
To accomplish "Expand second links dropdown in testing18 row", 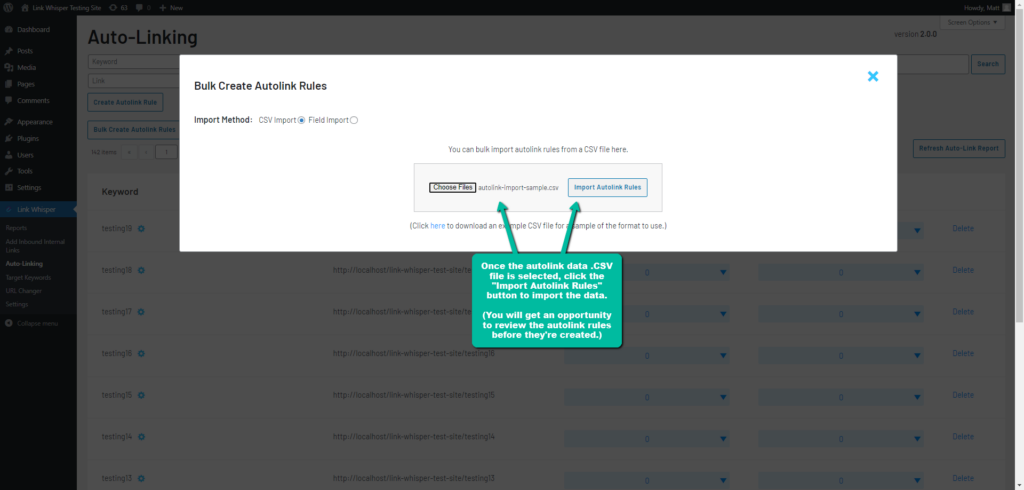I will (x=840, y=272).
